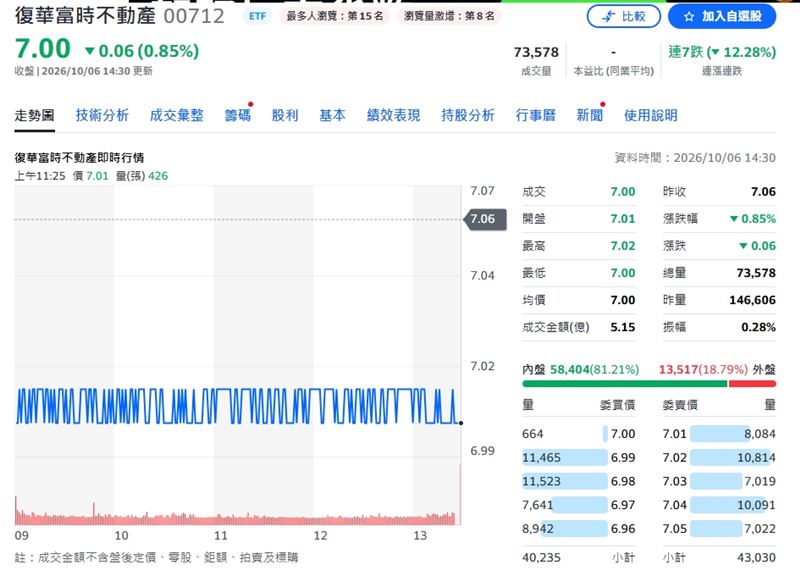Click 昨量 value 146,606
This screenshot has width=800, height=581.
[753, 300]
